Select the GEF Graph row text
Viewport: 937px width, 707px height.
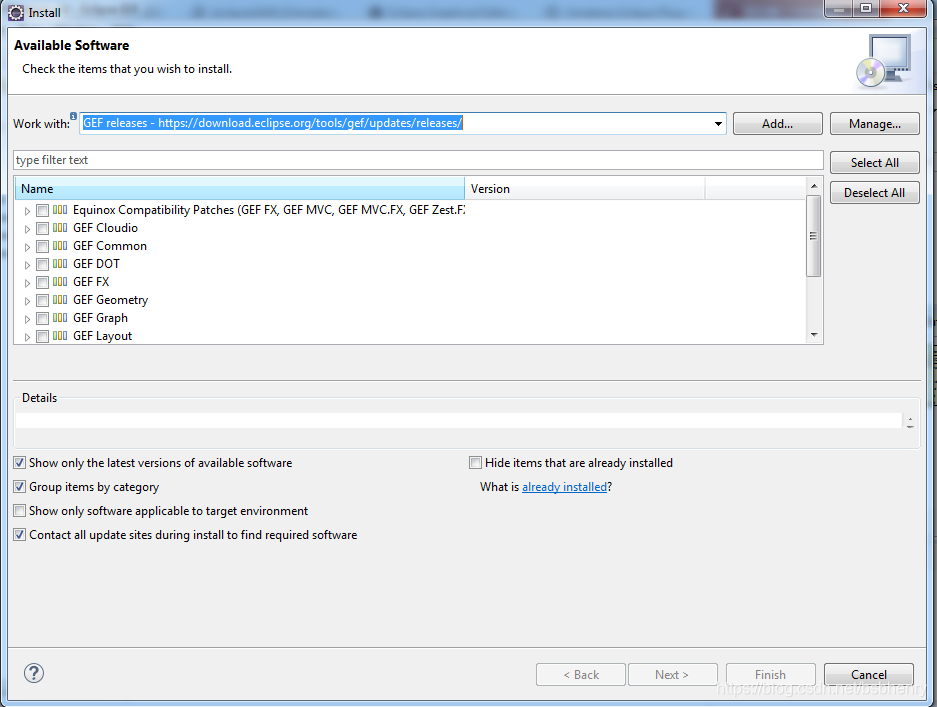[x=100, y=318]
